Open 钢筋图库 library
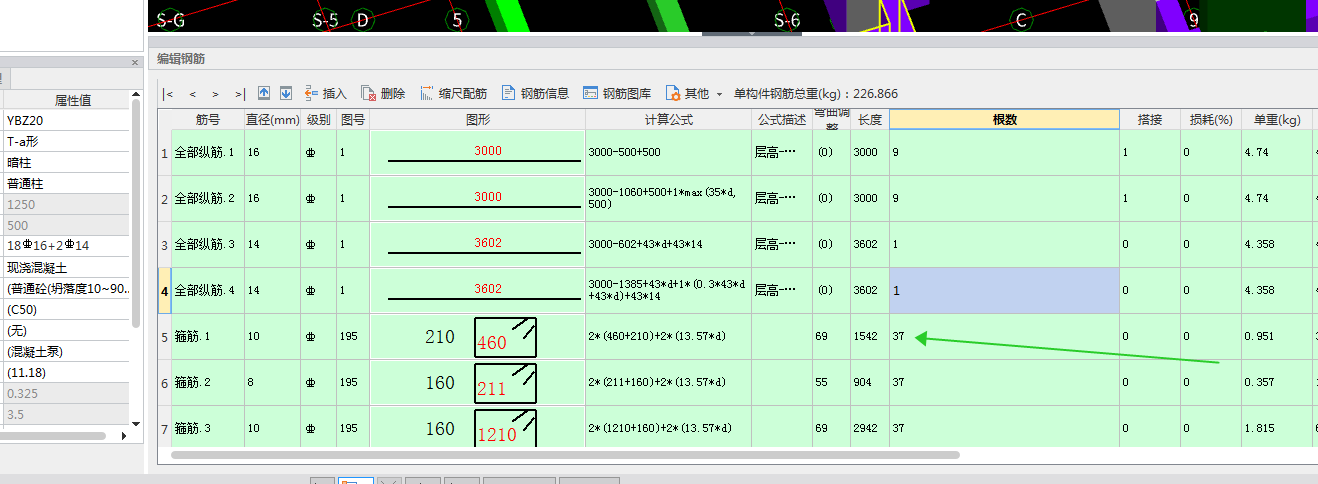This screenshot has height=484, width=1318. pos(617,93)
